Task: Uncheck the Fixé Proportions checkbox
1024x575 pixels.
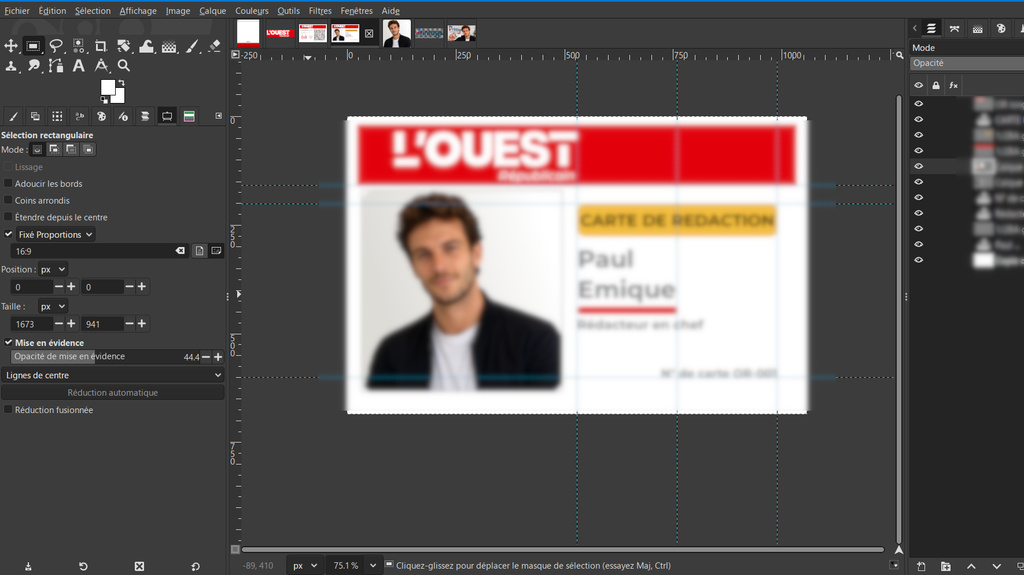Action: (x=8, y=234)
